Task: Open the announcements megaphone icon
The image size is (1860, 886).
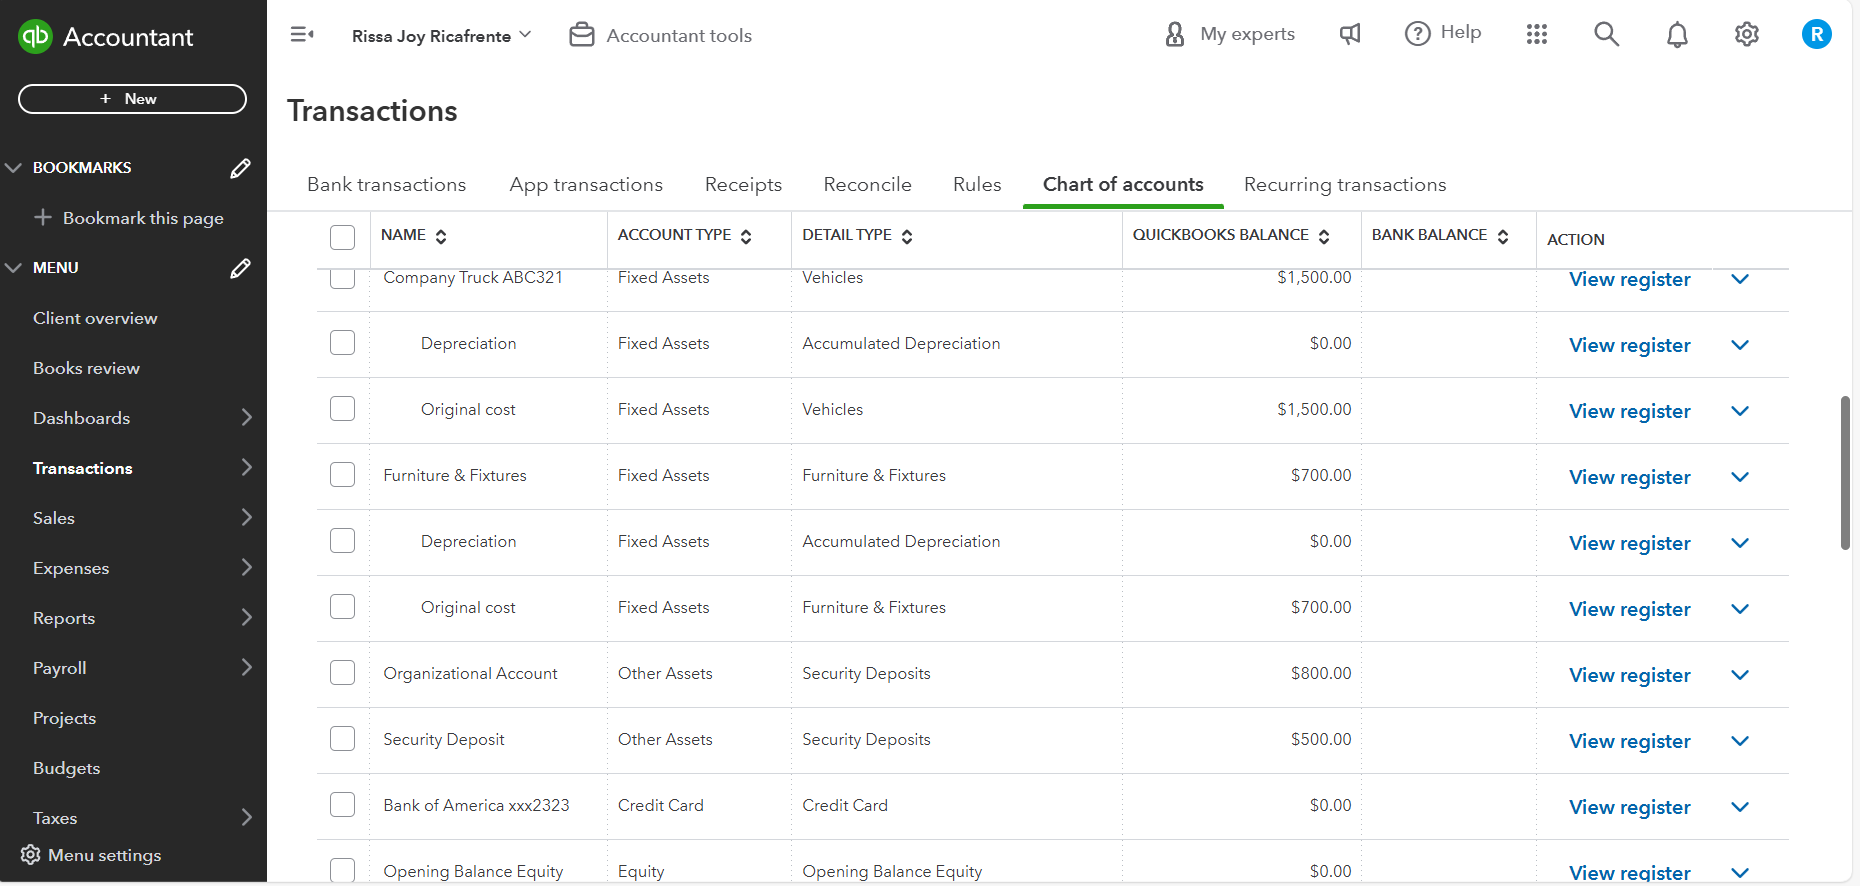Action: [1350, 34]
